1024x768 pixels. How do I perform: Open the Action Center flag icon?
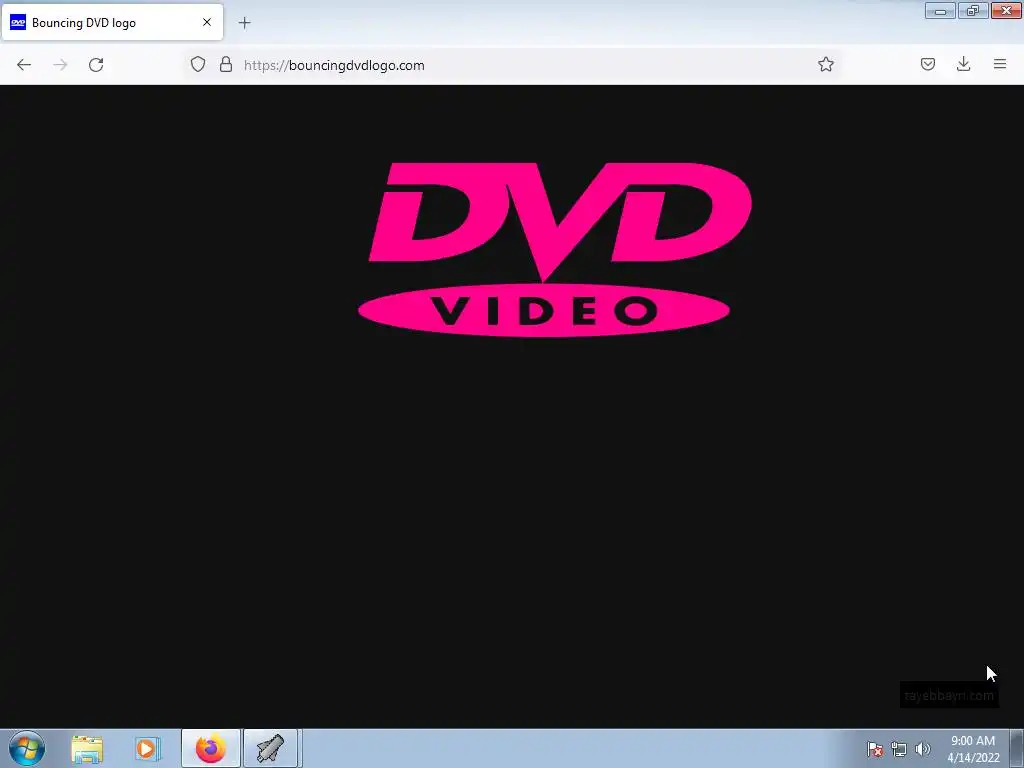(875, 749)
